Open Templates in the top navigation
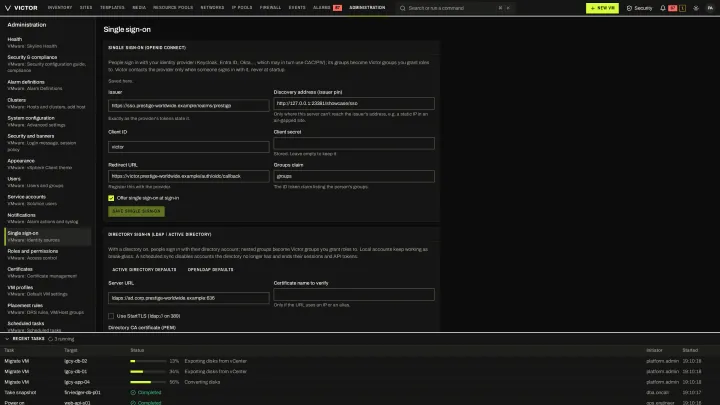 [112, 8]
